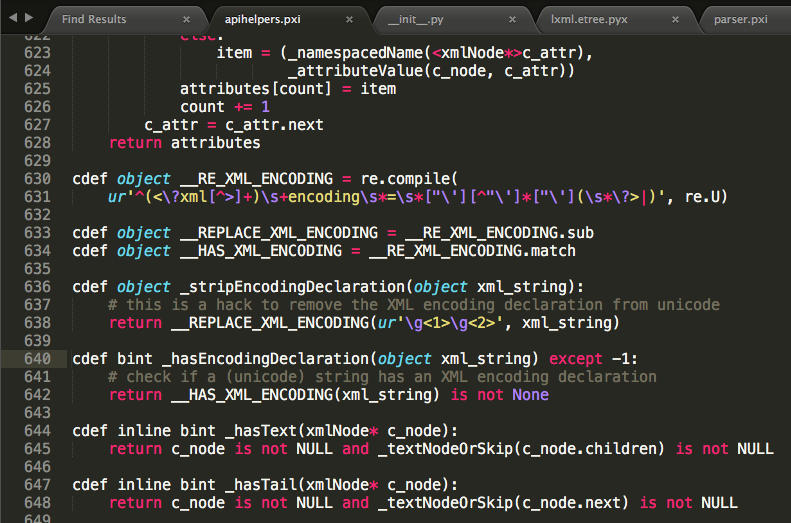Click attributes[count] on line 625
791x523 pixels.
coord(256,89)
